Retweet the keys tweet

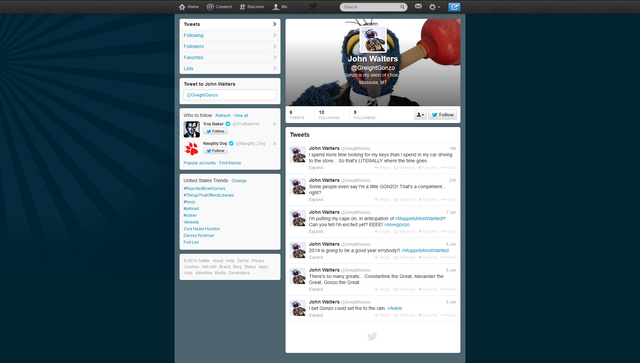[x=404, y=167]
